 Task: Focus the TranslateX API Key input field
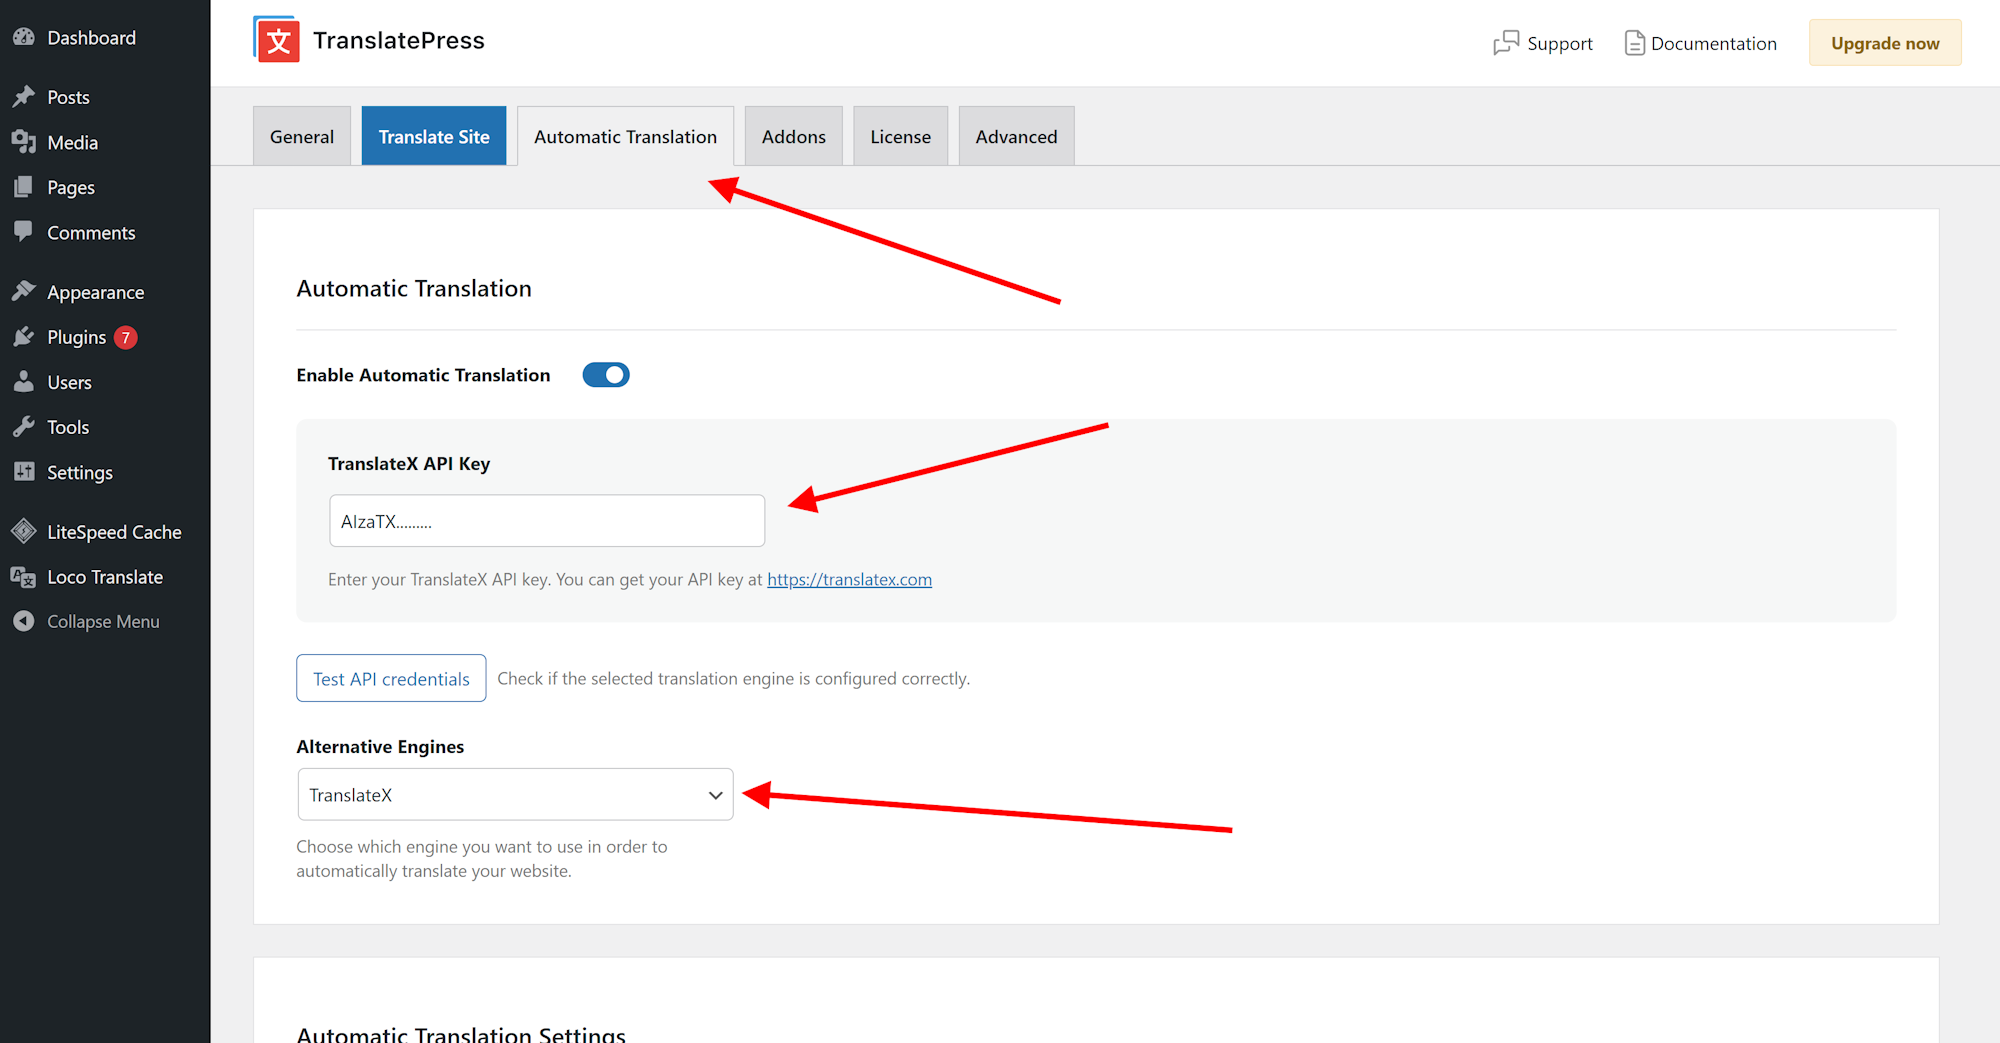point(547,520)
